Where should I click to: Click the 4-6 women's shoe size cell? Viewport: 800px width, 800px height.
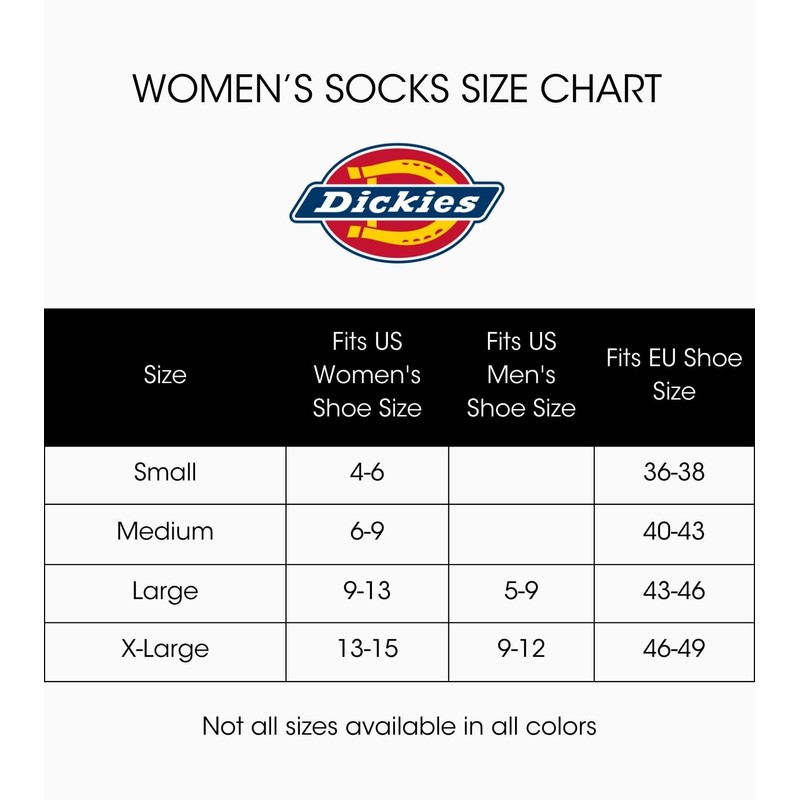tap(367, 472)
